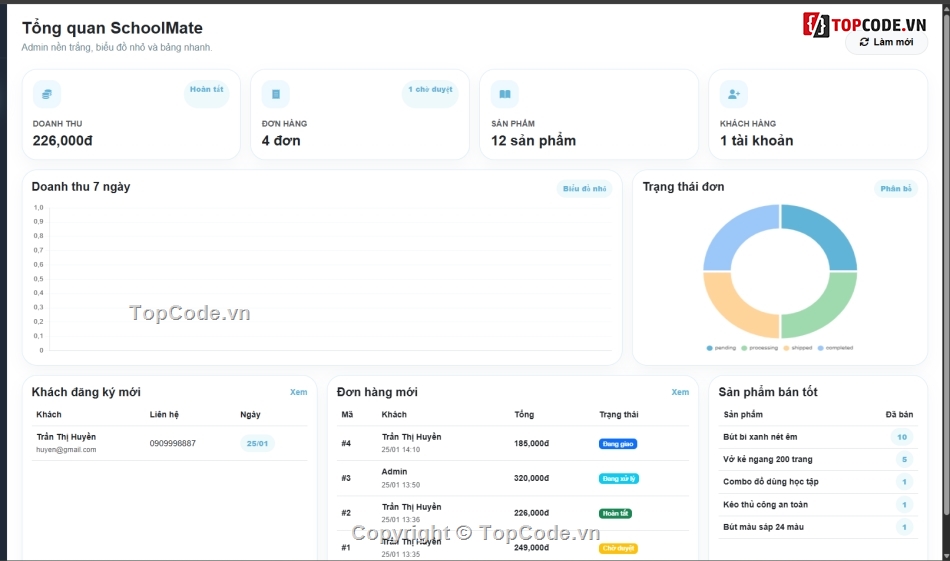Click the Phân bổ badge
This screenshot has width=950, height=561.
(895, 188)
